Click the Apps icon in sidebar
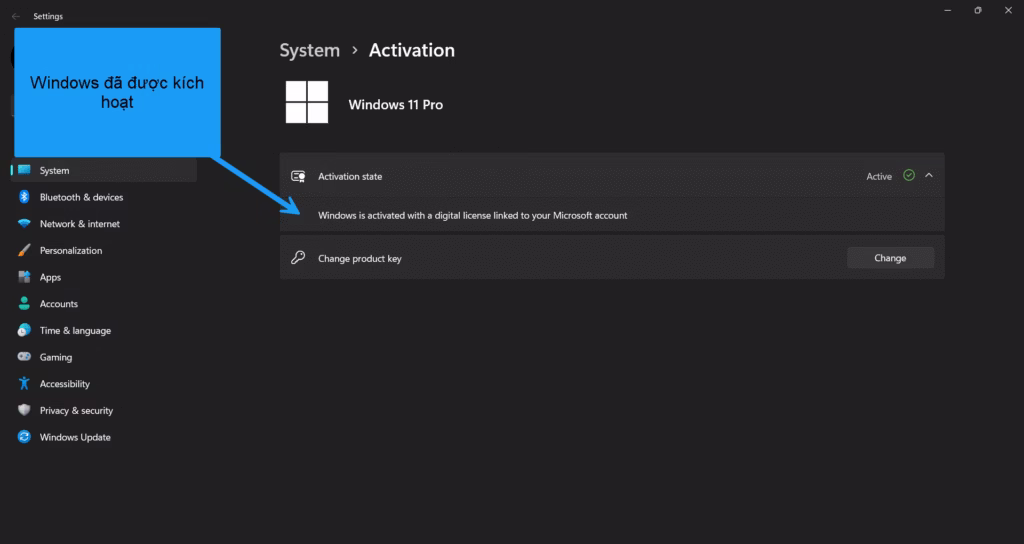 pos(24,277)
